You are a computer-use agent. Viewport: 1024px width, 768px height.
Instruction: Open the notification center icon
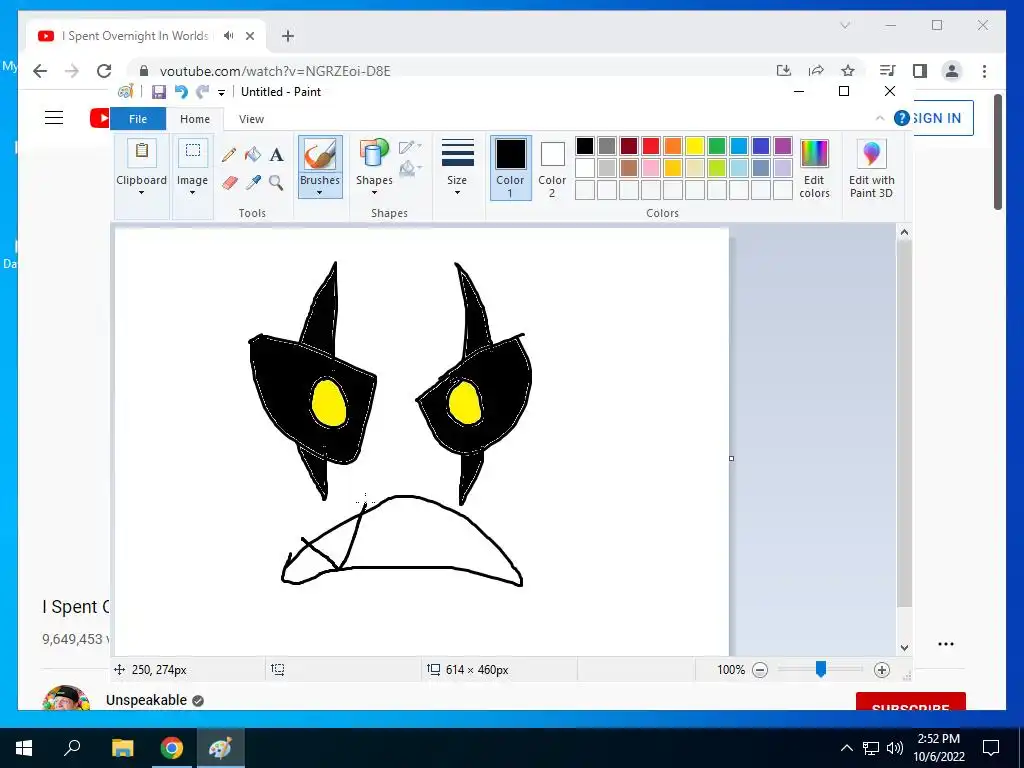coord(991,748)
